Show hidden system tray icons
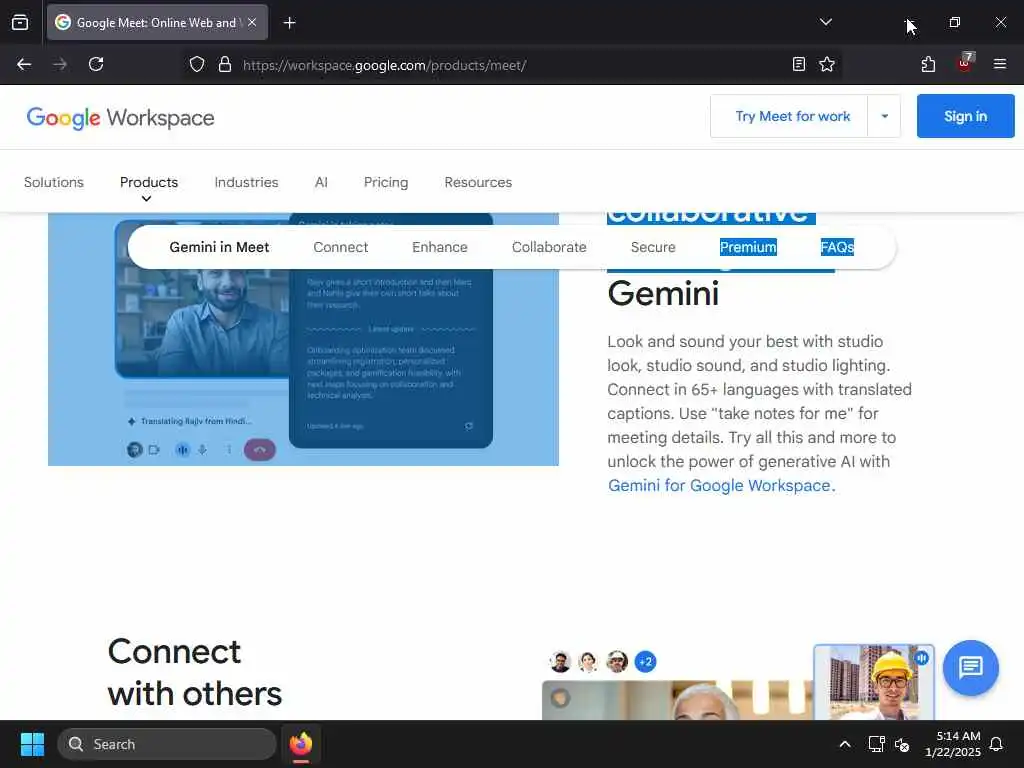The width and height of the screenshot is (1024, 768). 844,744
